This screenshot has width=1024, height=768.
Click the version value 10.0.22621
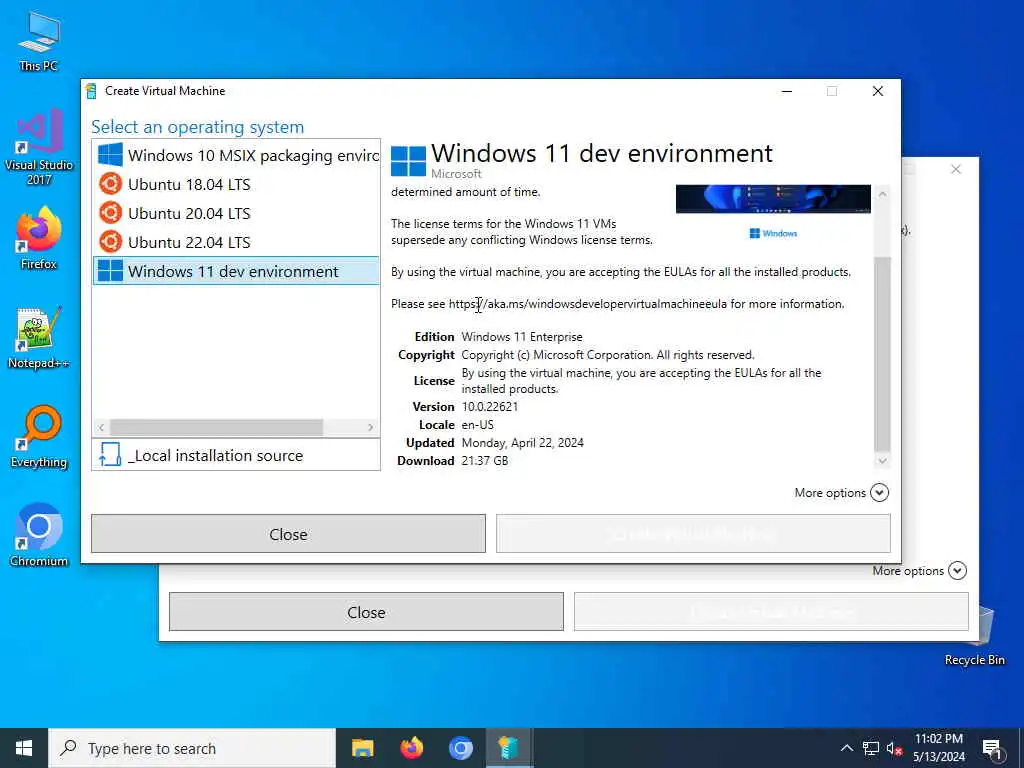(x=490, y=406)
